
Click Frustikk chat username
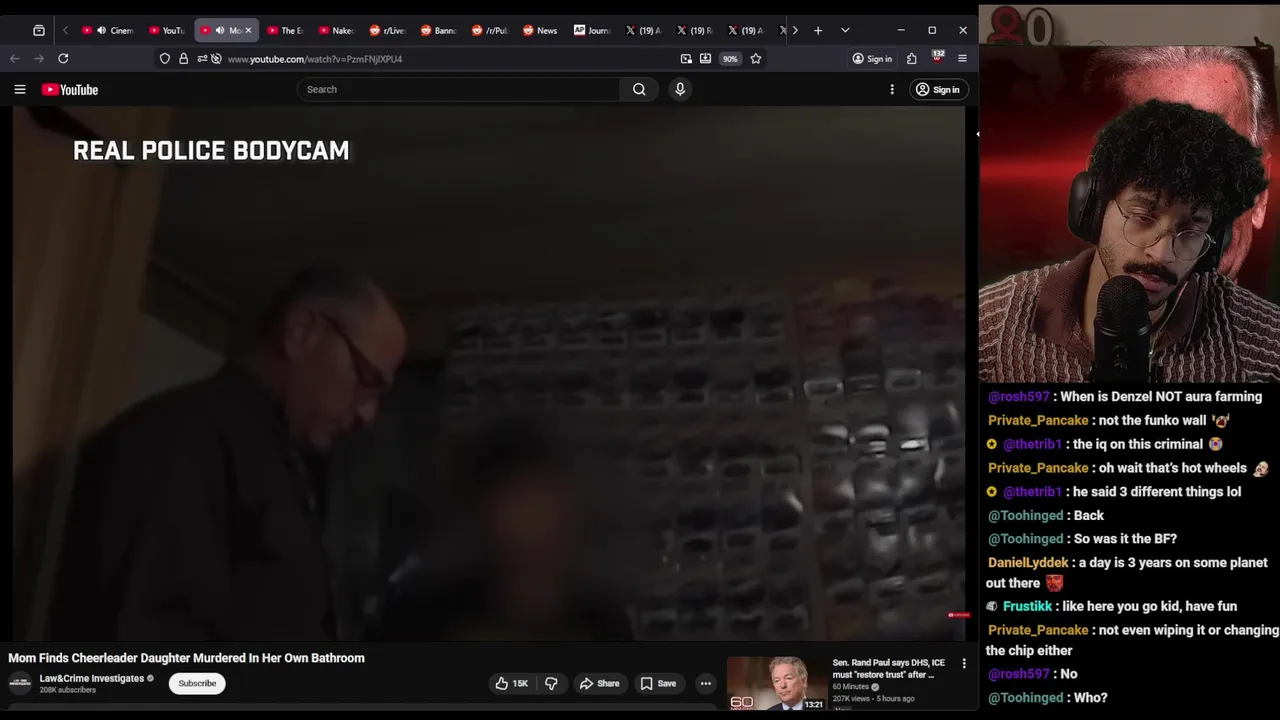pyautogui.click(x=1027, y=606)
